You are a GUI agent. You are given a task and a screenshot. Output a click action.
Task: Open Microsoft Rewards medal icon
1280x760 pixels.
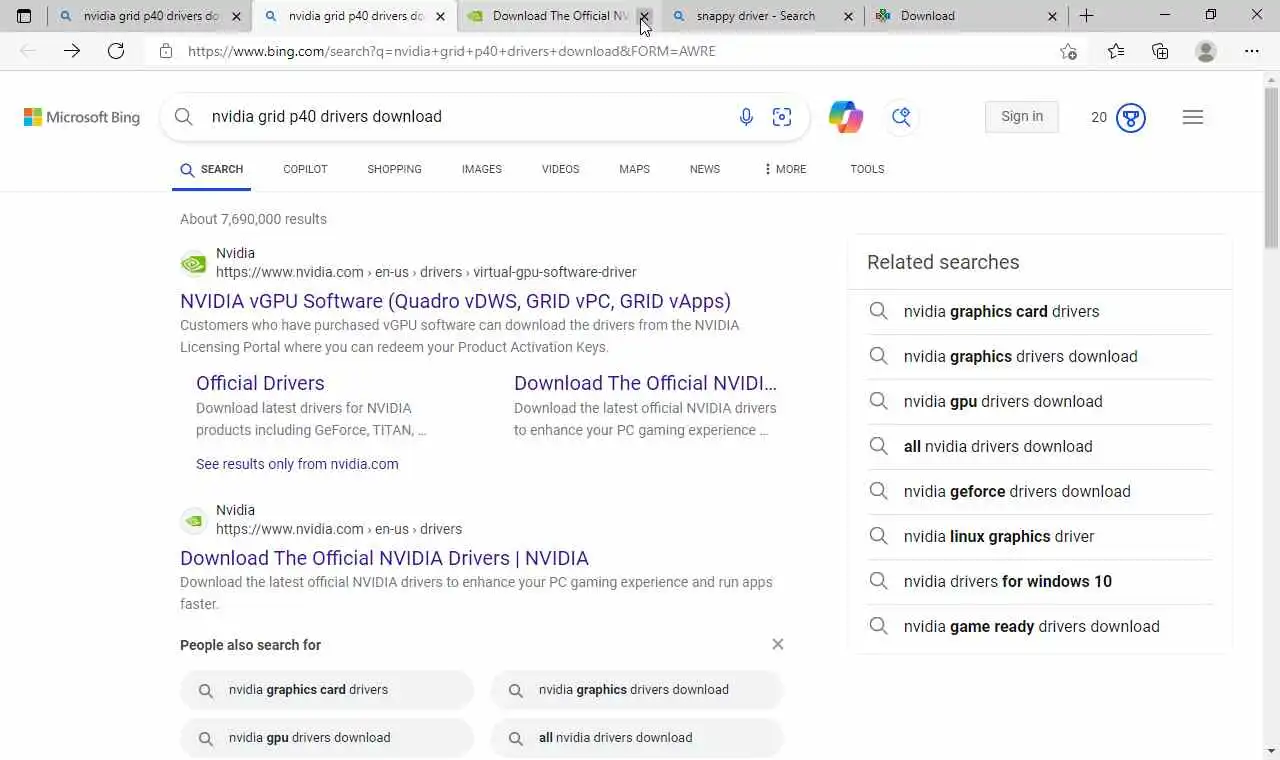[x=1131, y=117]
